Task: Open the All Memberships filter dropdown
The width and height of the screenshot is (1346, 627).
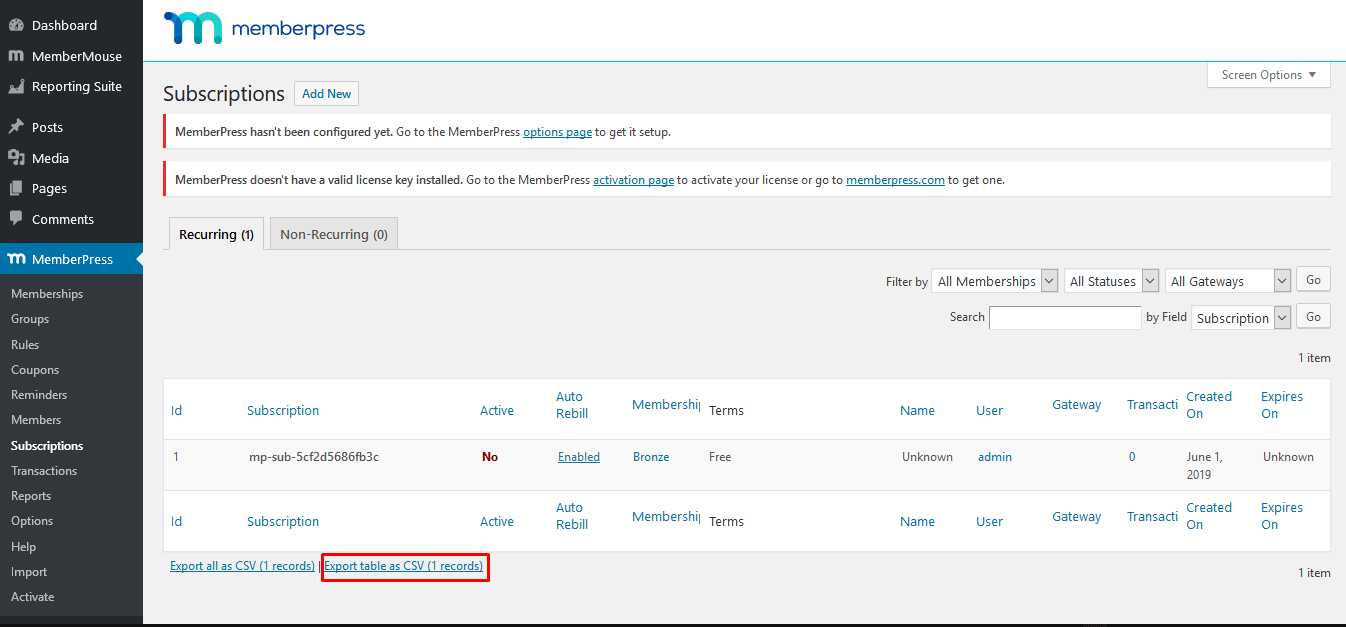Action: point(994,281)
